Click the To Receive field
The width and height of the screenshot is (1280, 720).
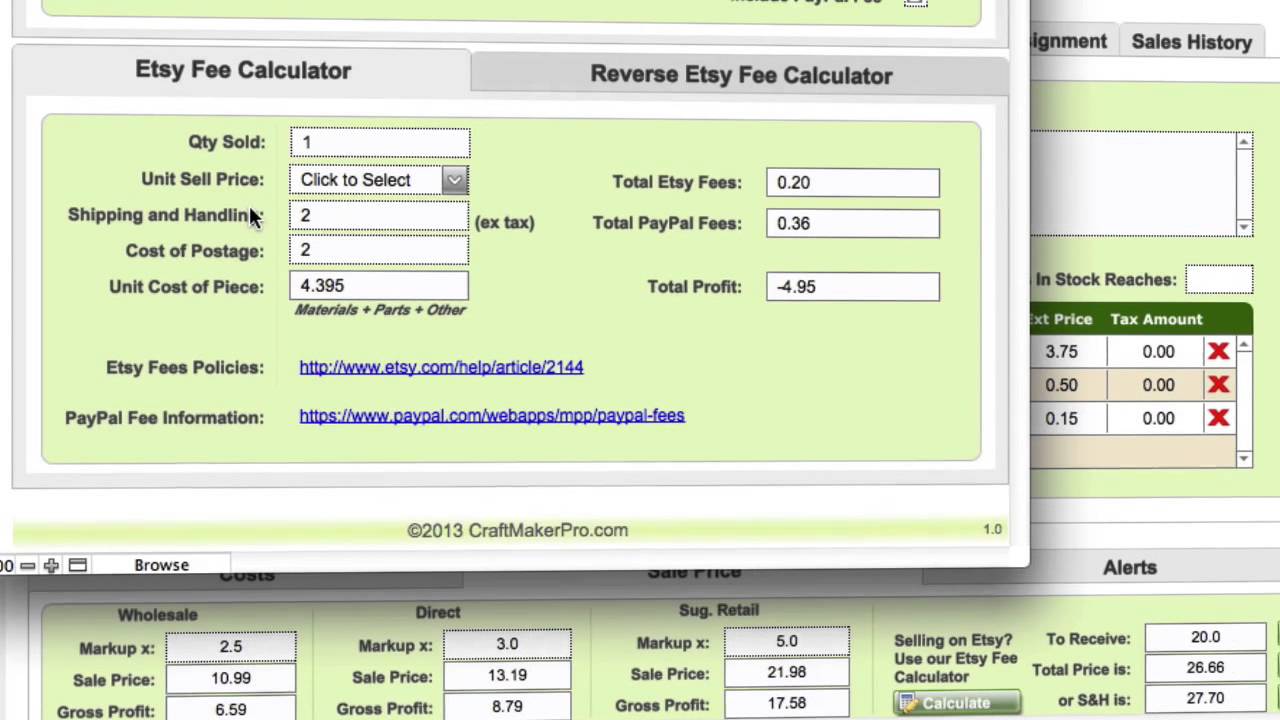click(x=1205, y=636)
